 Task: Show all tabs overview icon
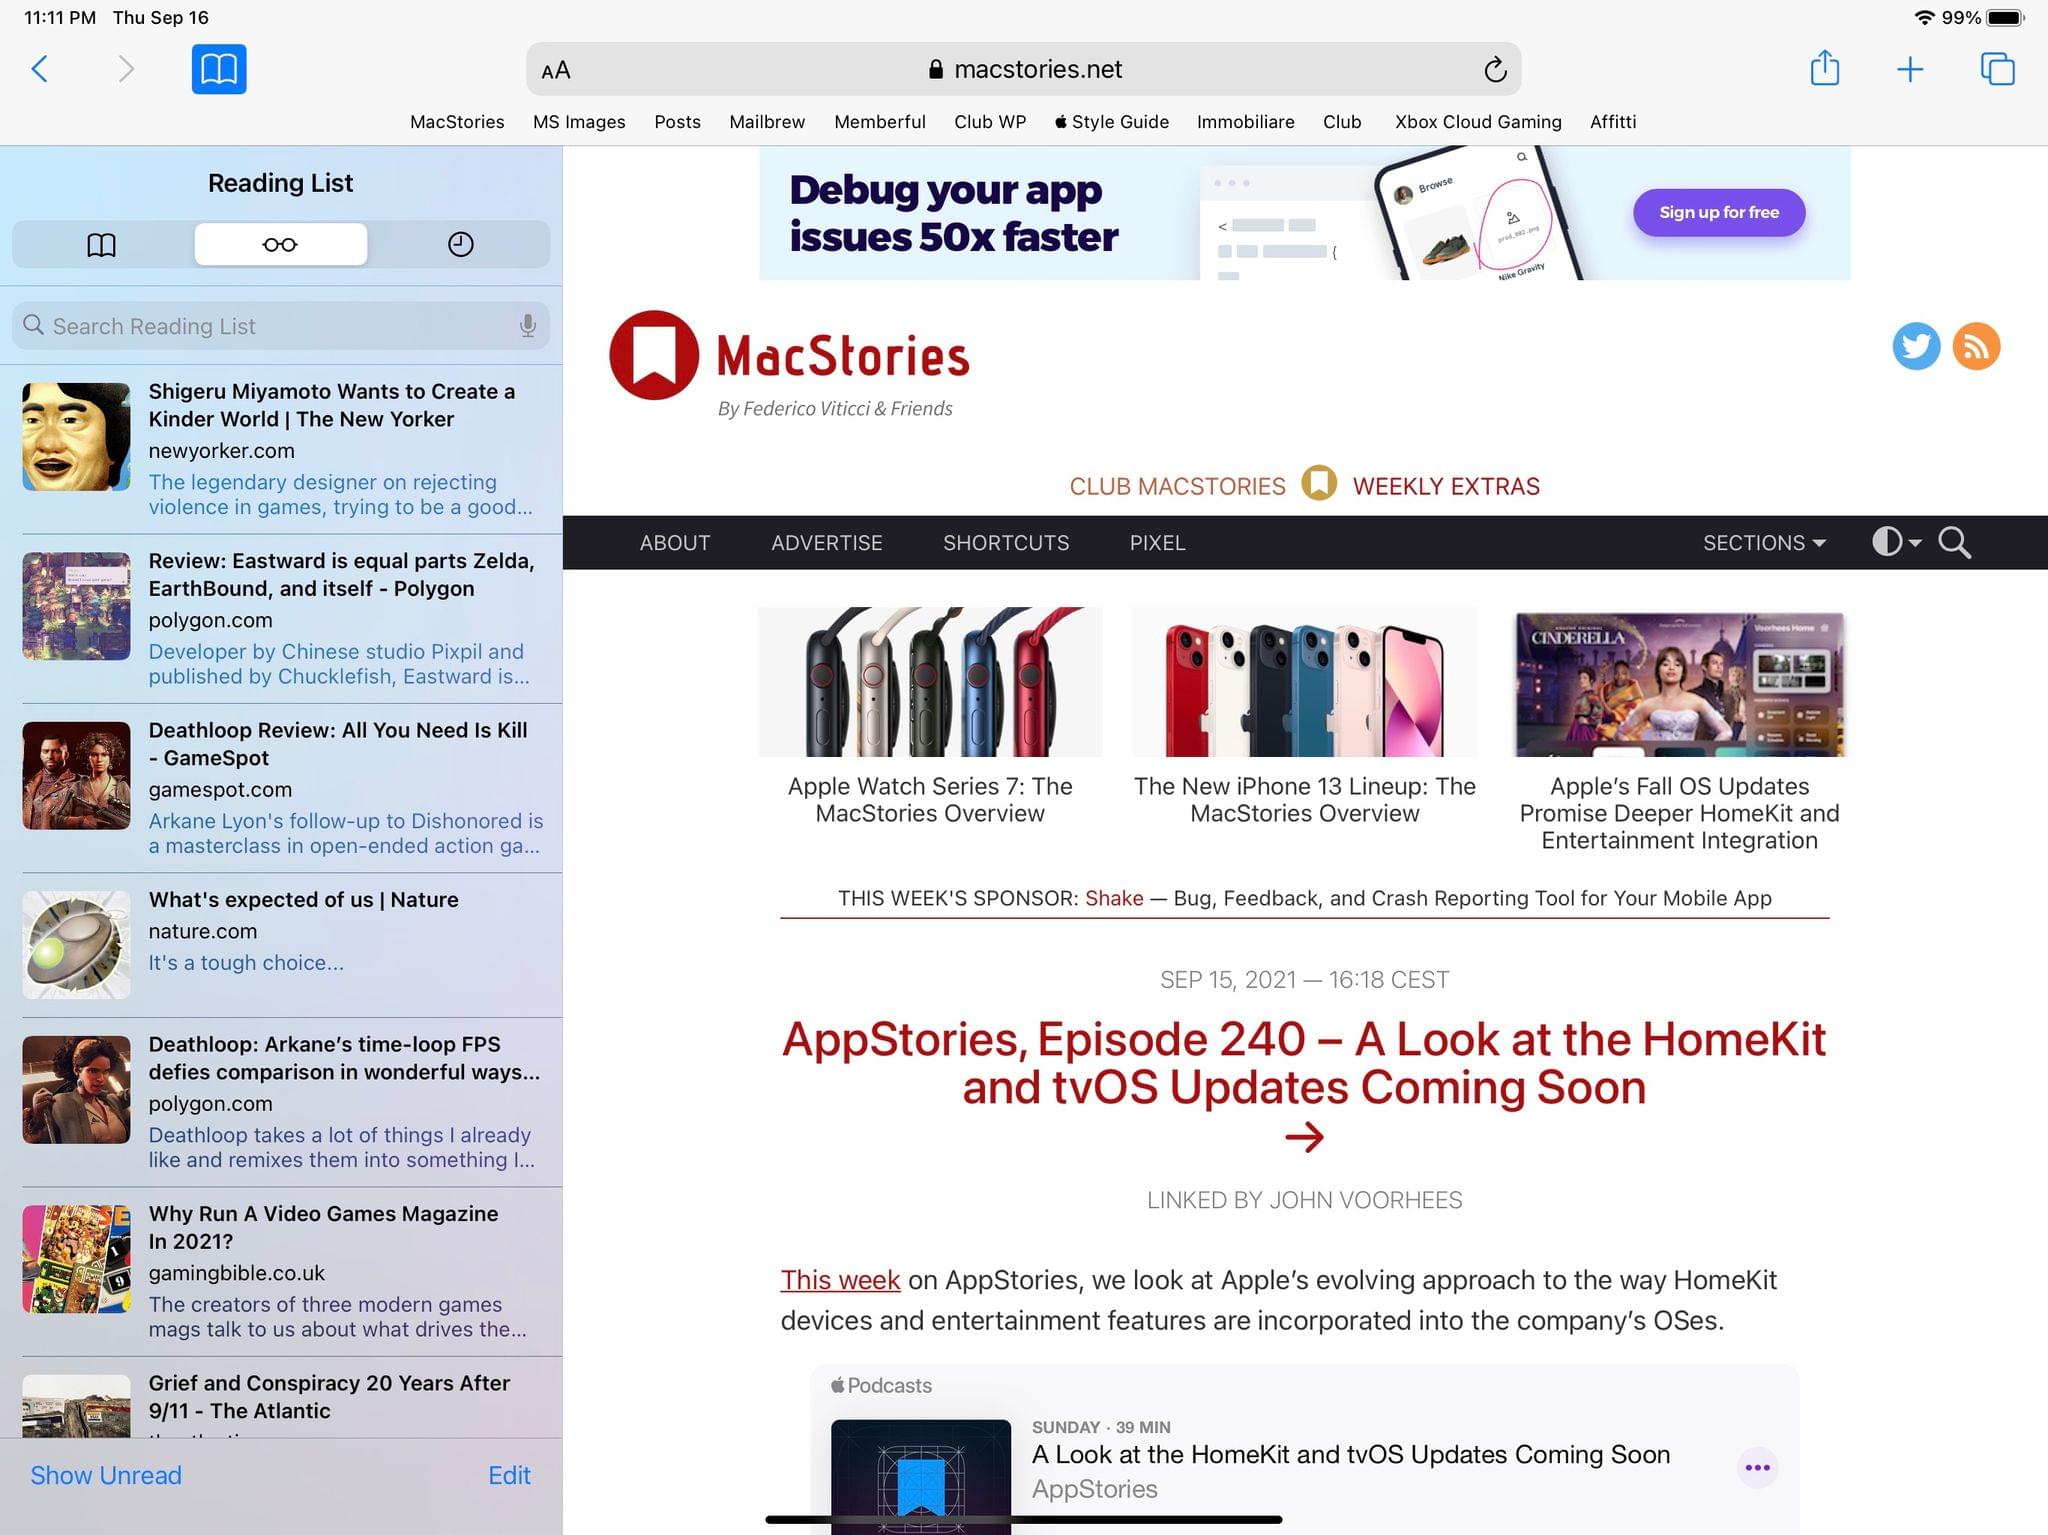pos(1997,69)
